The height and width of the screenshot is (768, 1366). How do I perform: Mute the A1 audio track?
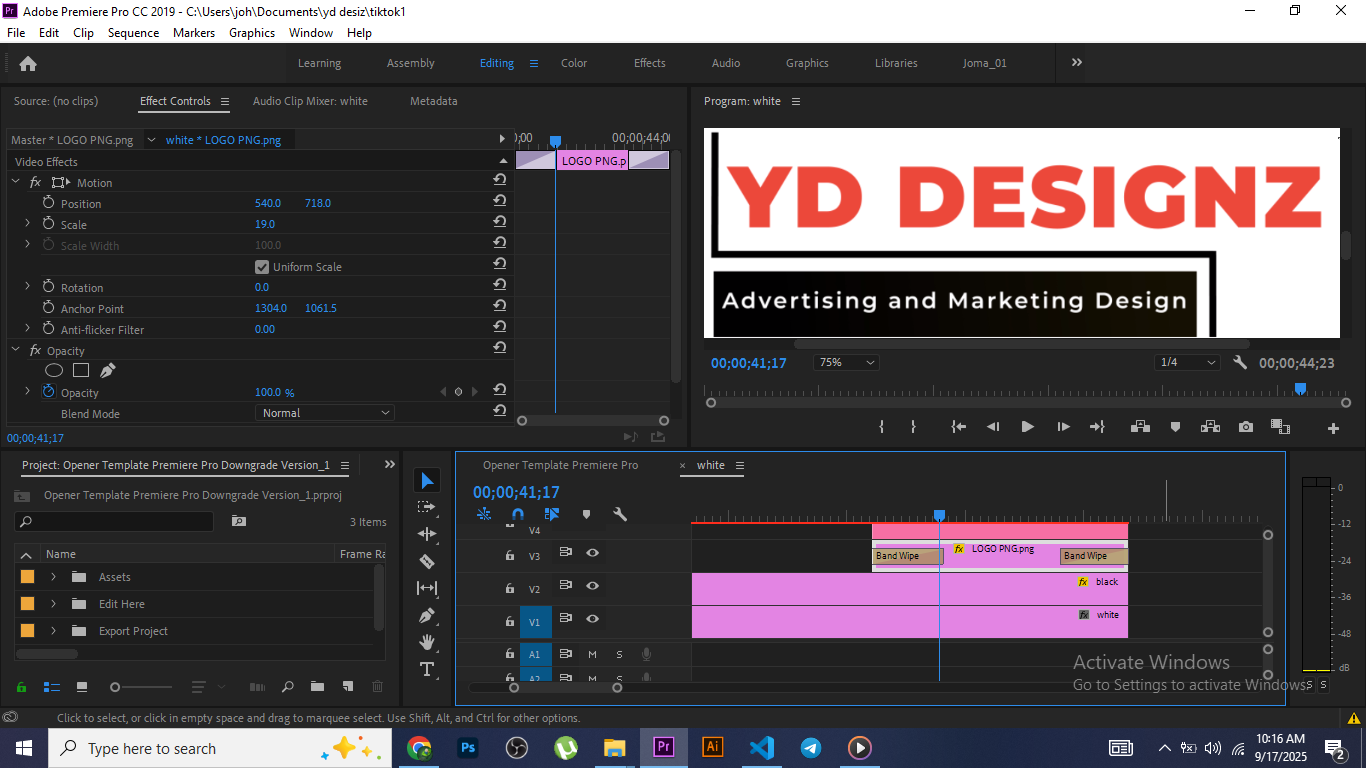pos(593,654)
